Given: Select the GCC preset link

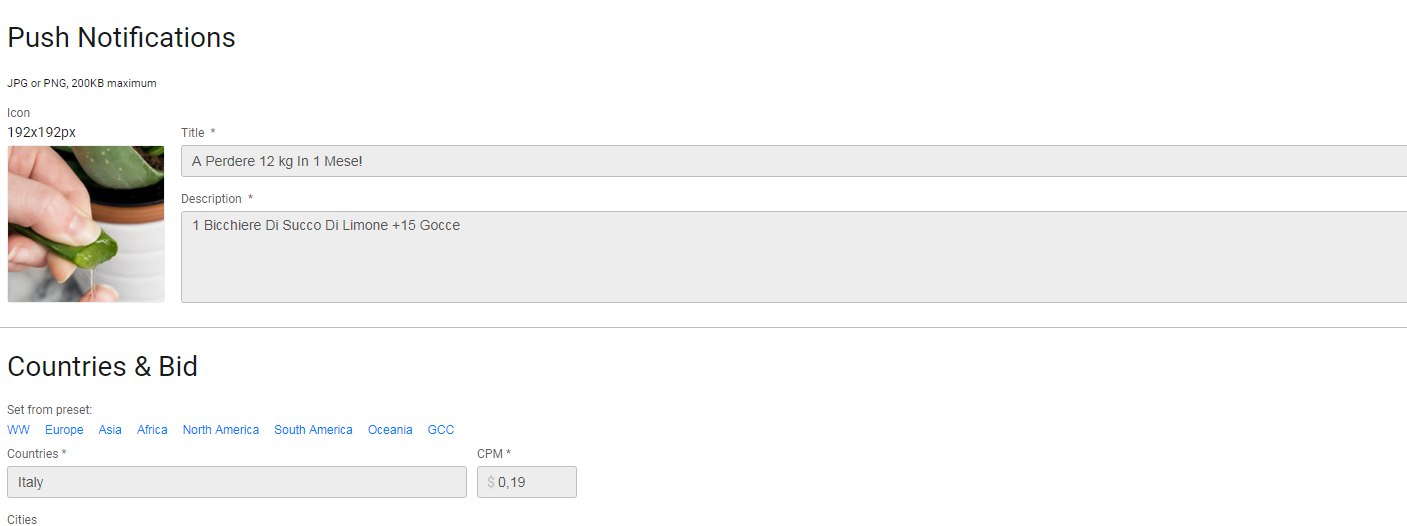Looking at the screenshot, I should click(x=441, y=430).
